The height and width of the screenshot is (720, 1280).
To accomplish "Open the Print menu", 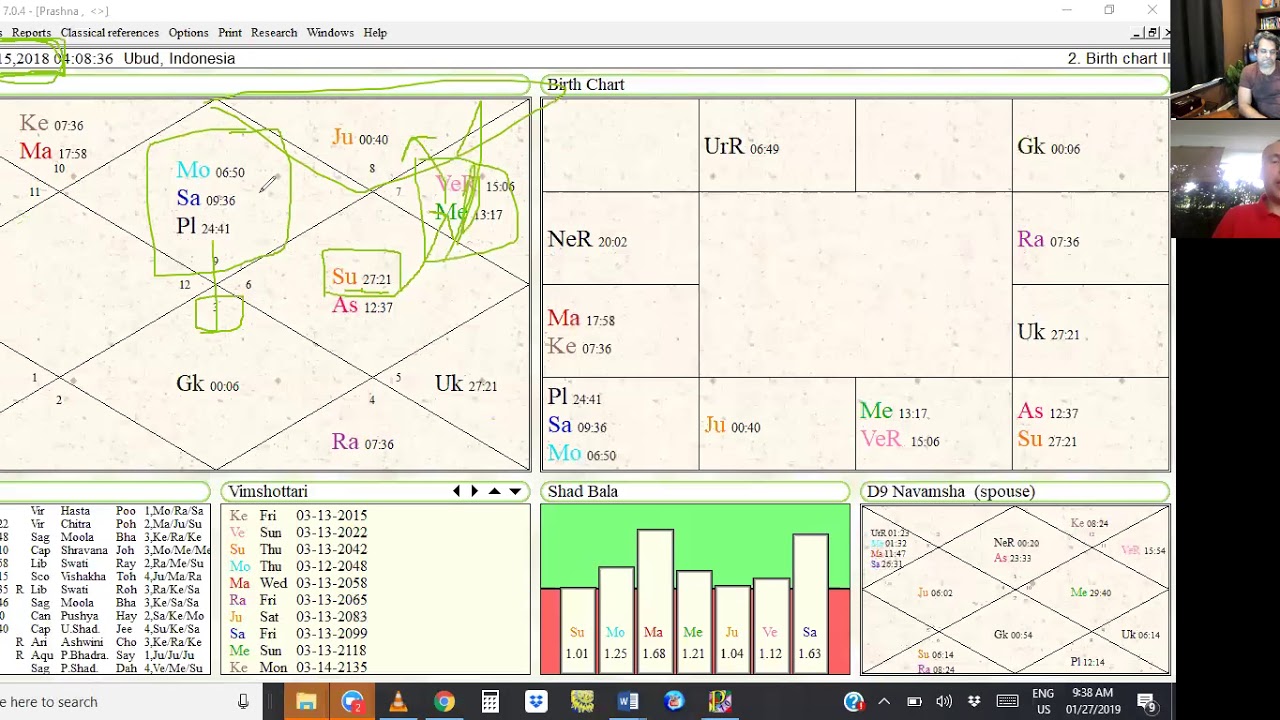I will tap(230, 33).
